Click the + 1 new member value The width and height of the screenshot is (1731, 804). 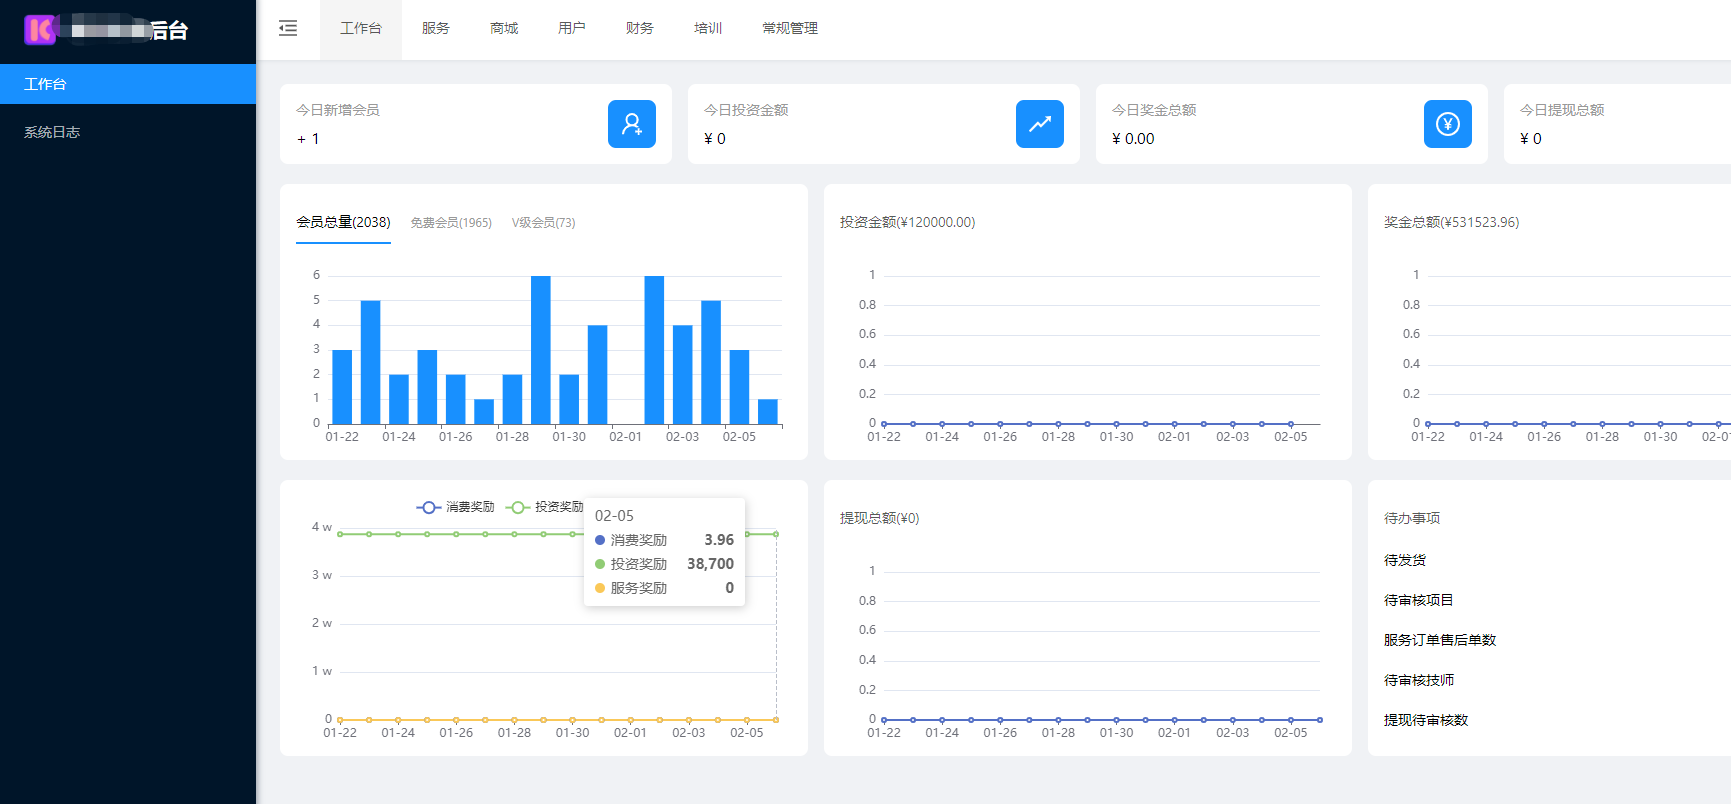(x=308, y=139)
